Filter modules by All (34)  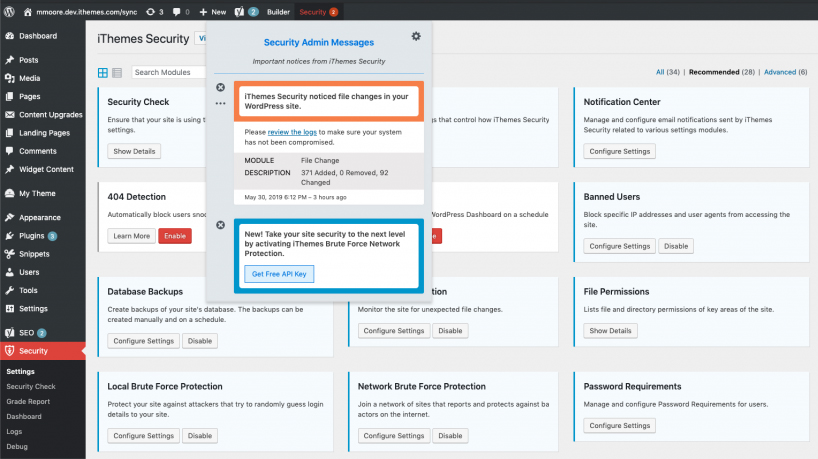pos(667,72)
